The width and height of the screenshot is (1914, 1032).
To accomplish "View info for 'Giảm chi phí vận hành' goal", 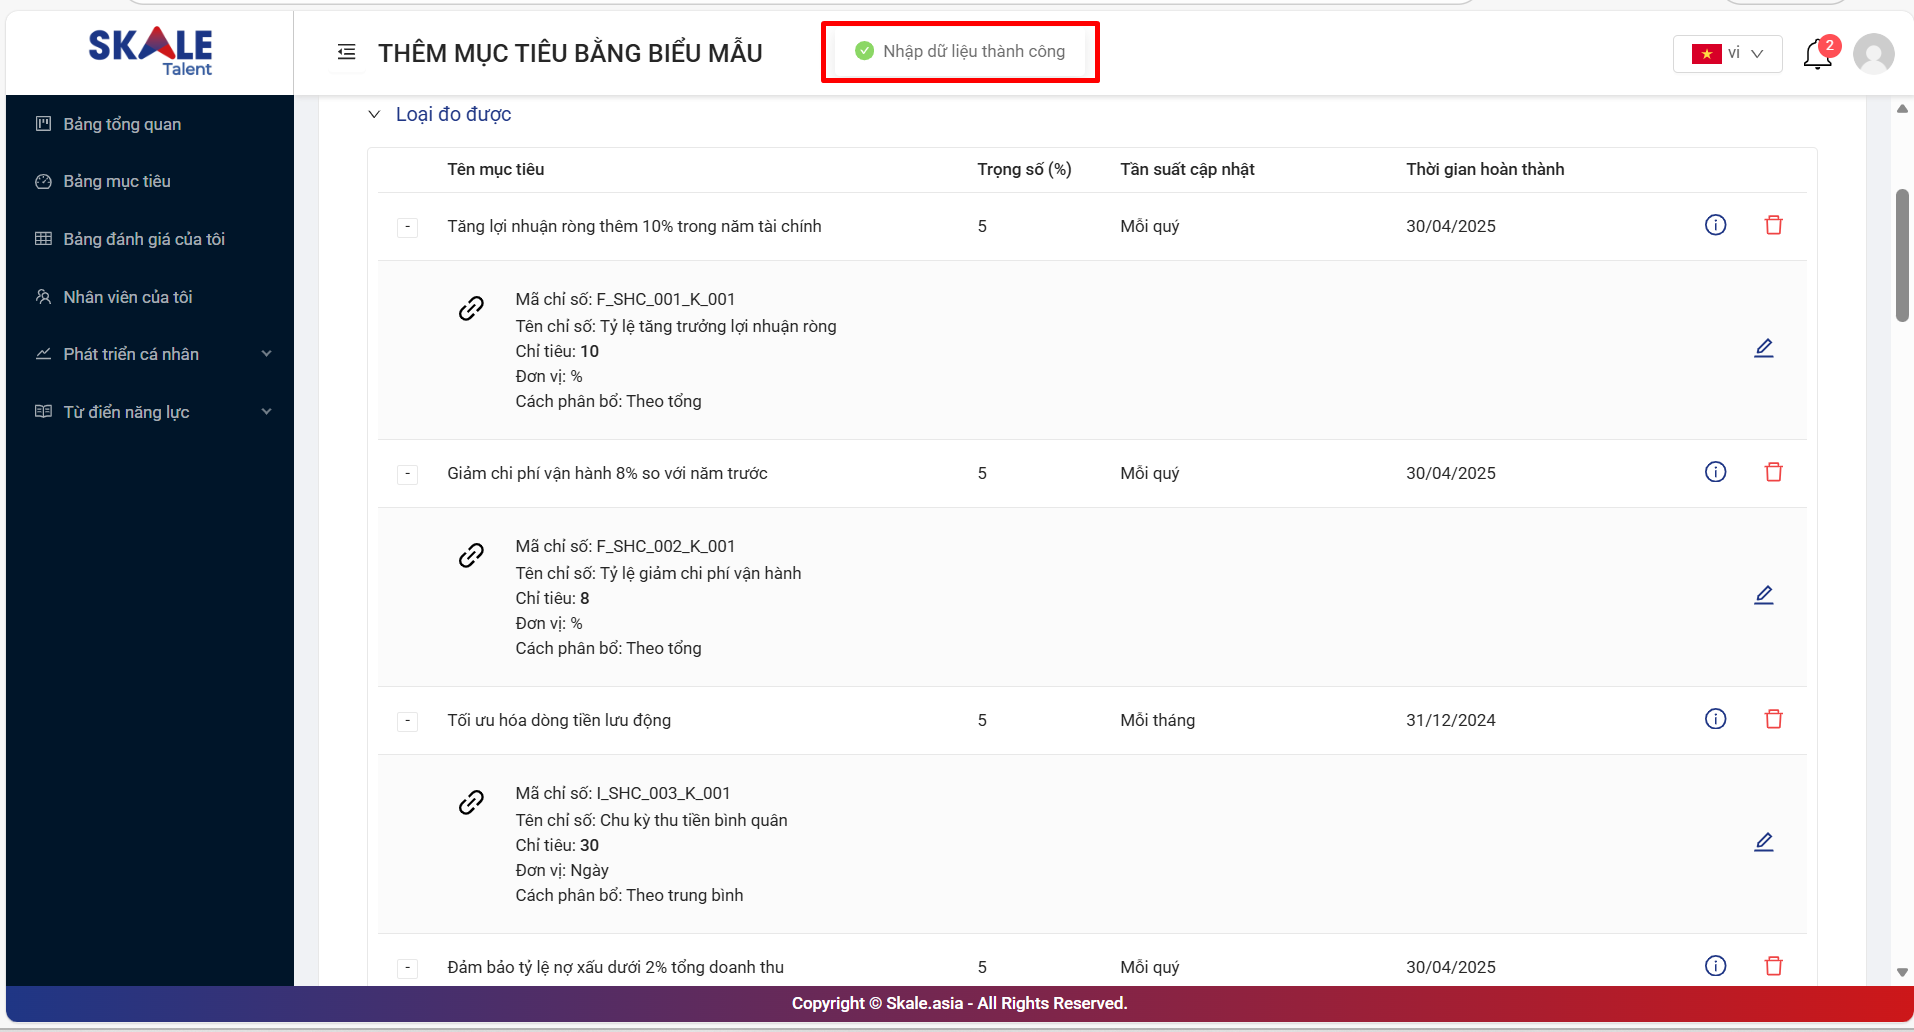I will [1715, 472].
